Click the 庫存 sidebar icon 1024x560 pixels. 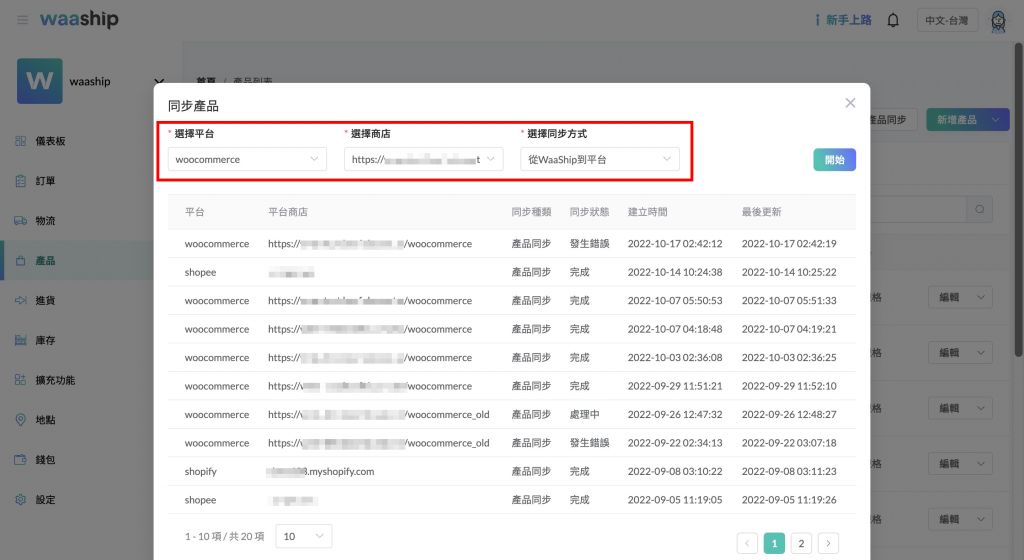click(x=21, y=340)
